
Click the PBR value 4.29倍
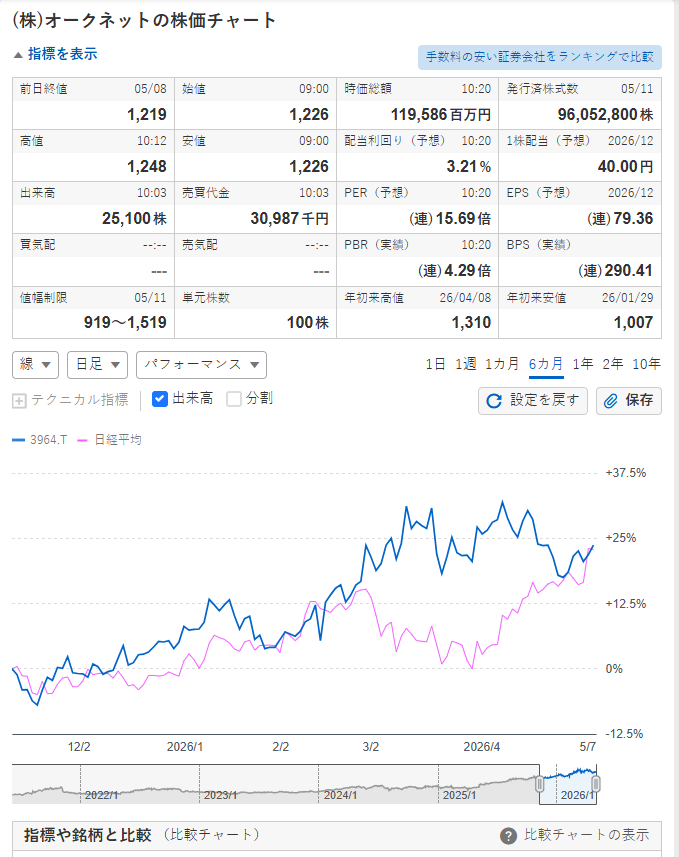point(454,271)
